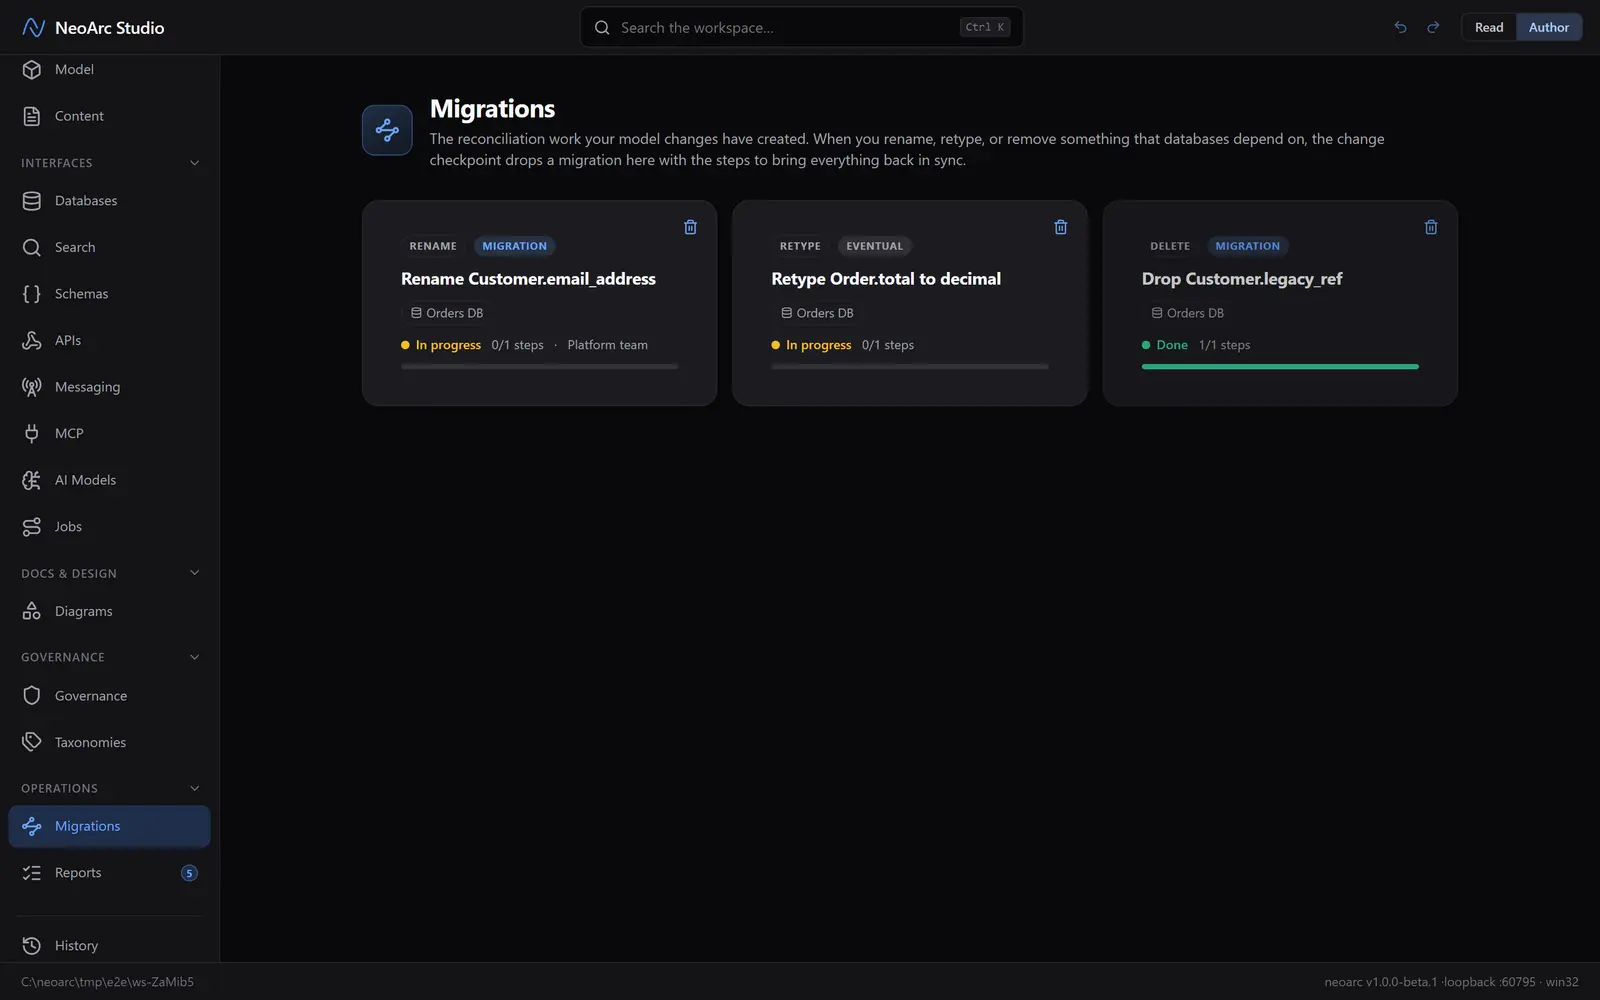Click In progress status on Rename card
The height and width of the screenshot is (1000, 1600).
[x=441, y=345]
